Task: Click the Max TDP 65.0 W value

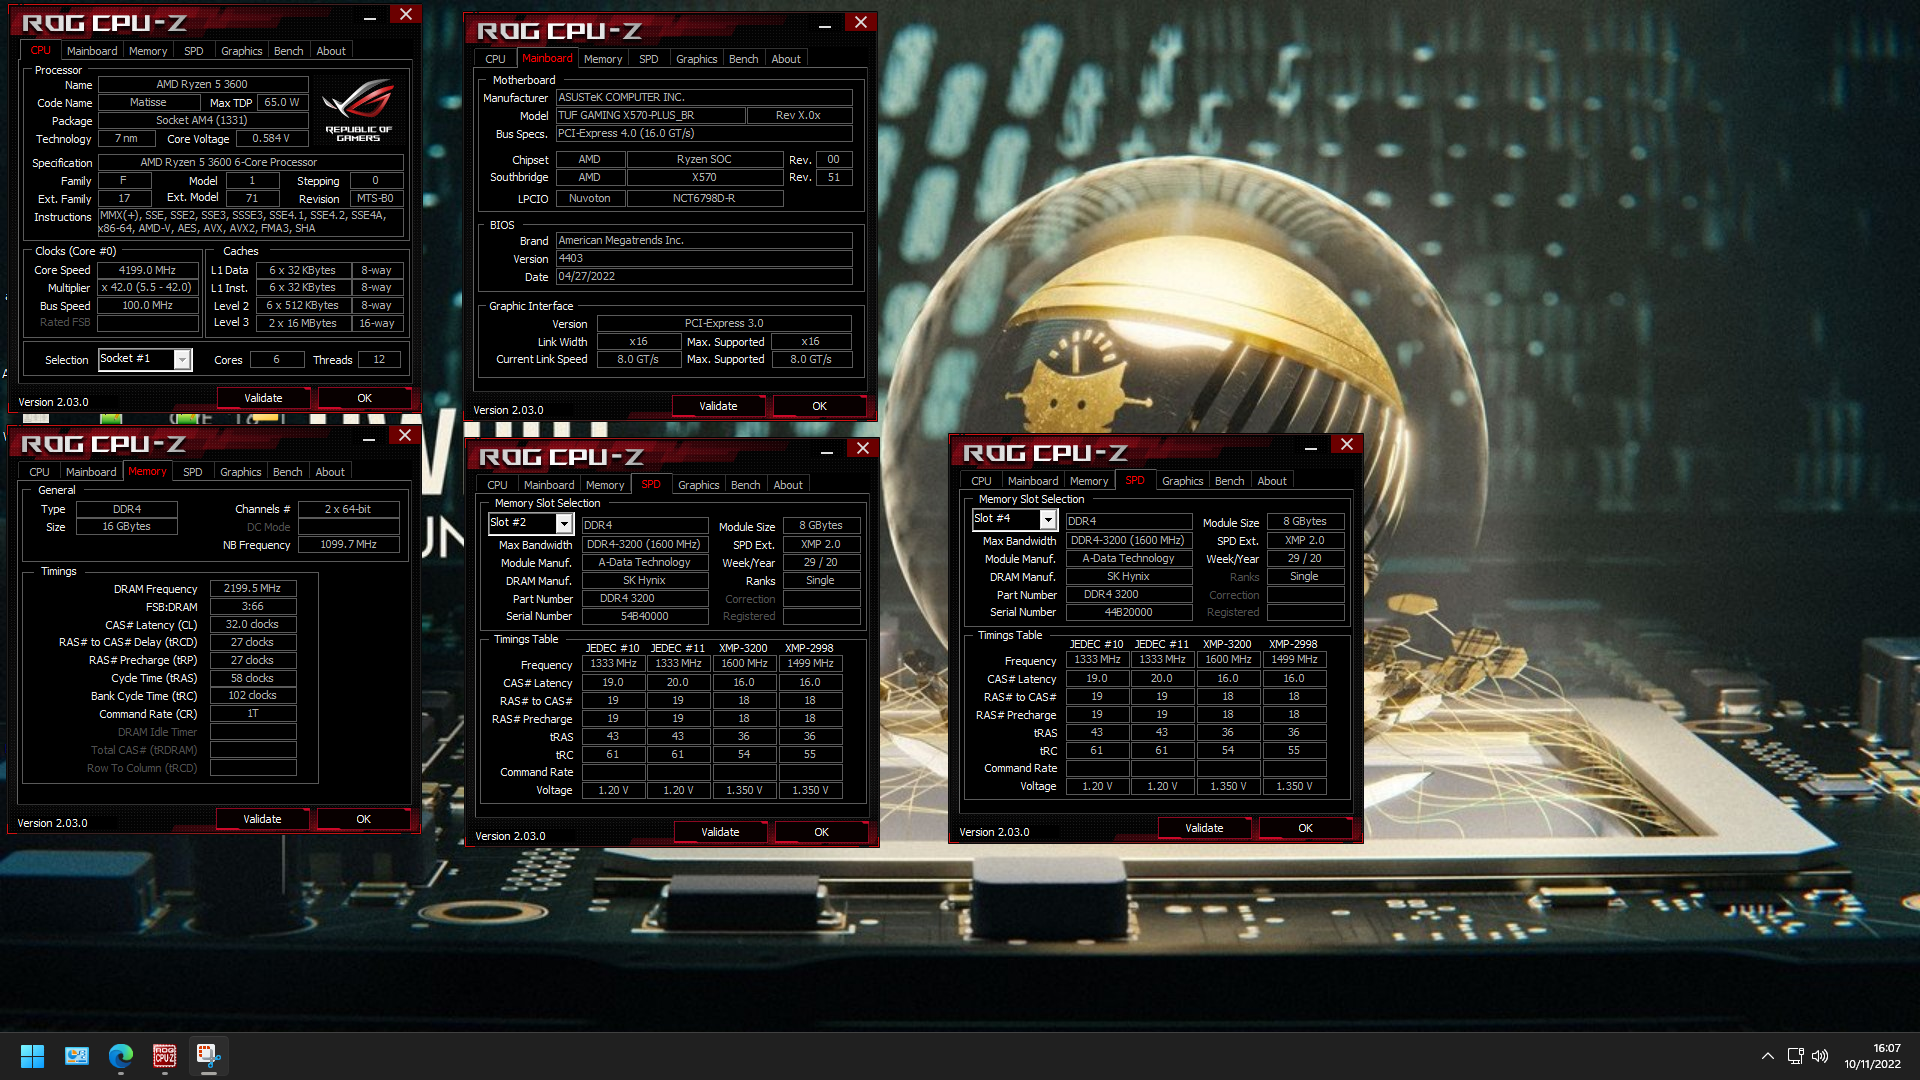Action: point(282,102)
